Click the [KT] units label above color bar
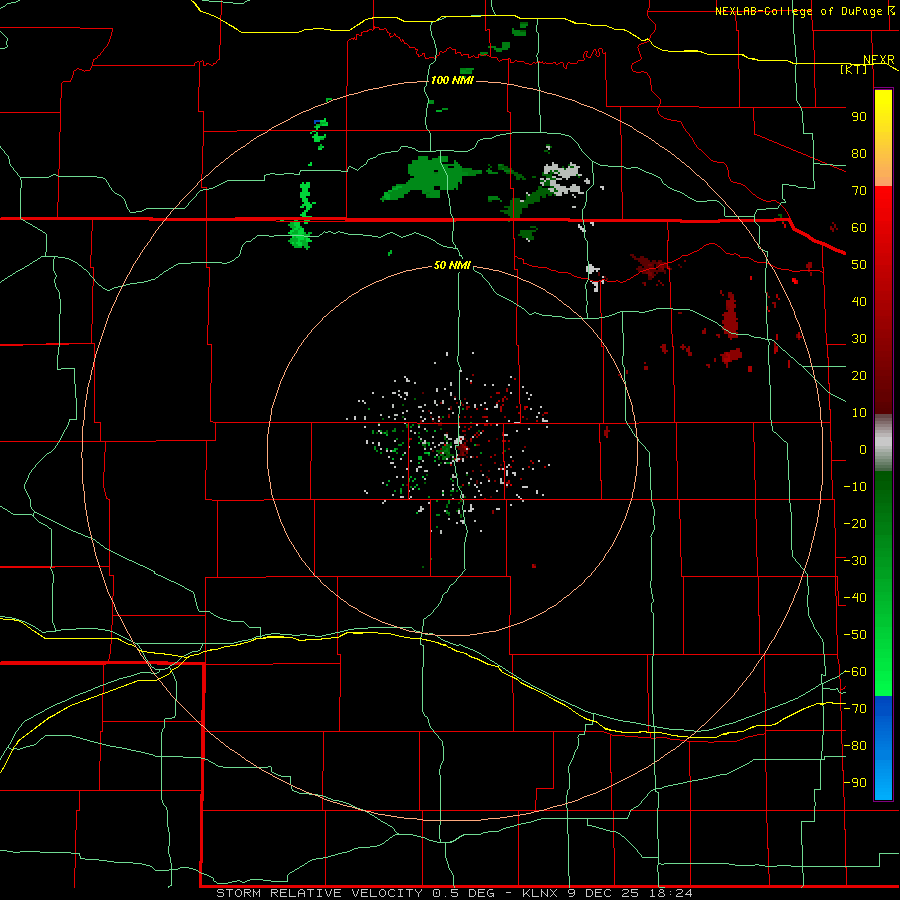 (x=853, y=69)
